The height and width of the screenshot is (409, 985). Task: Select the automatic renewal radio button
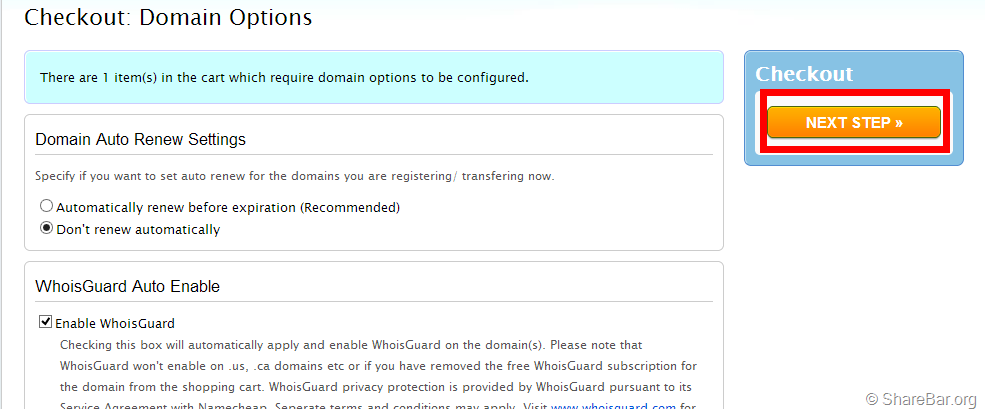tap(46, 207)
